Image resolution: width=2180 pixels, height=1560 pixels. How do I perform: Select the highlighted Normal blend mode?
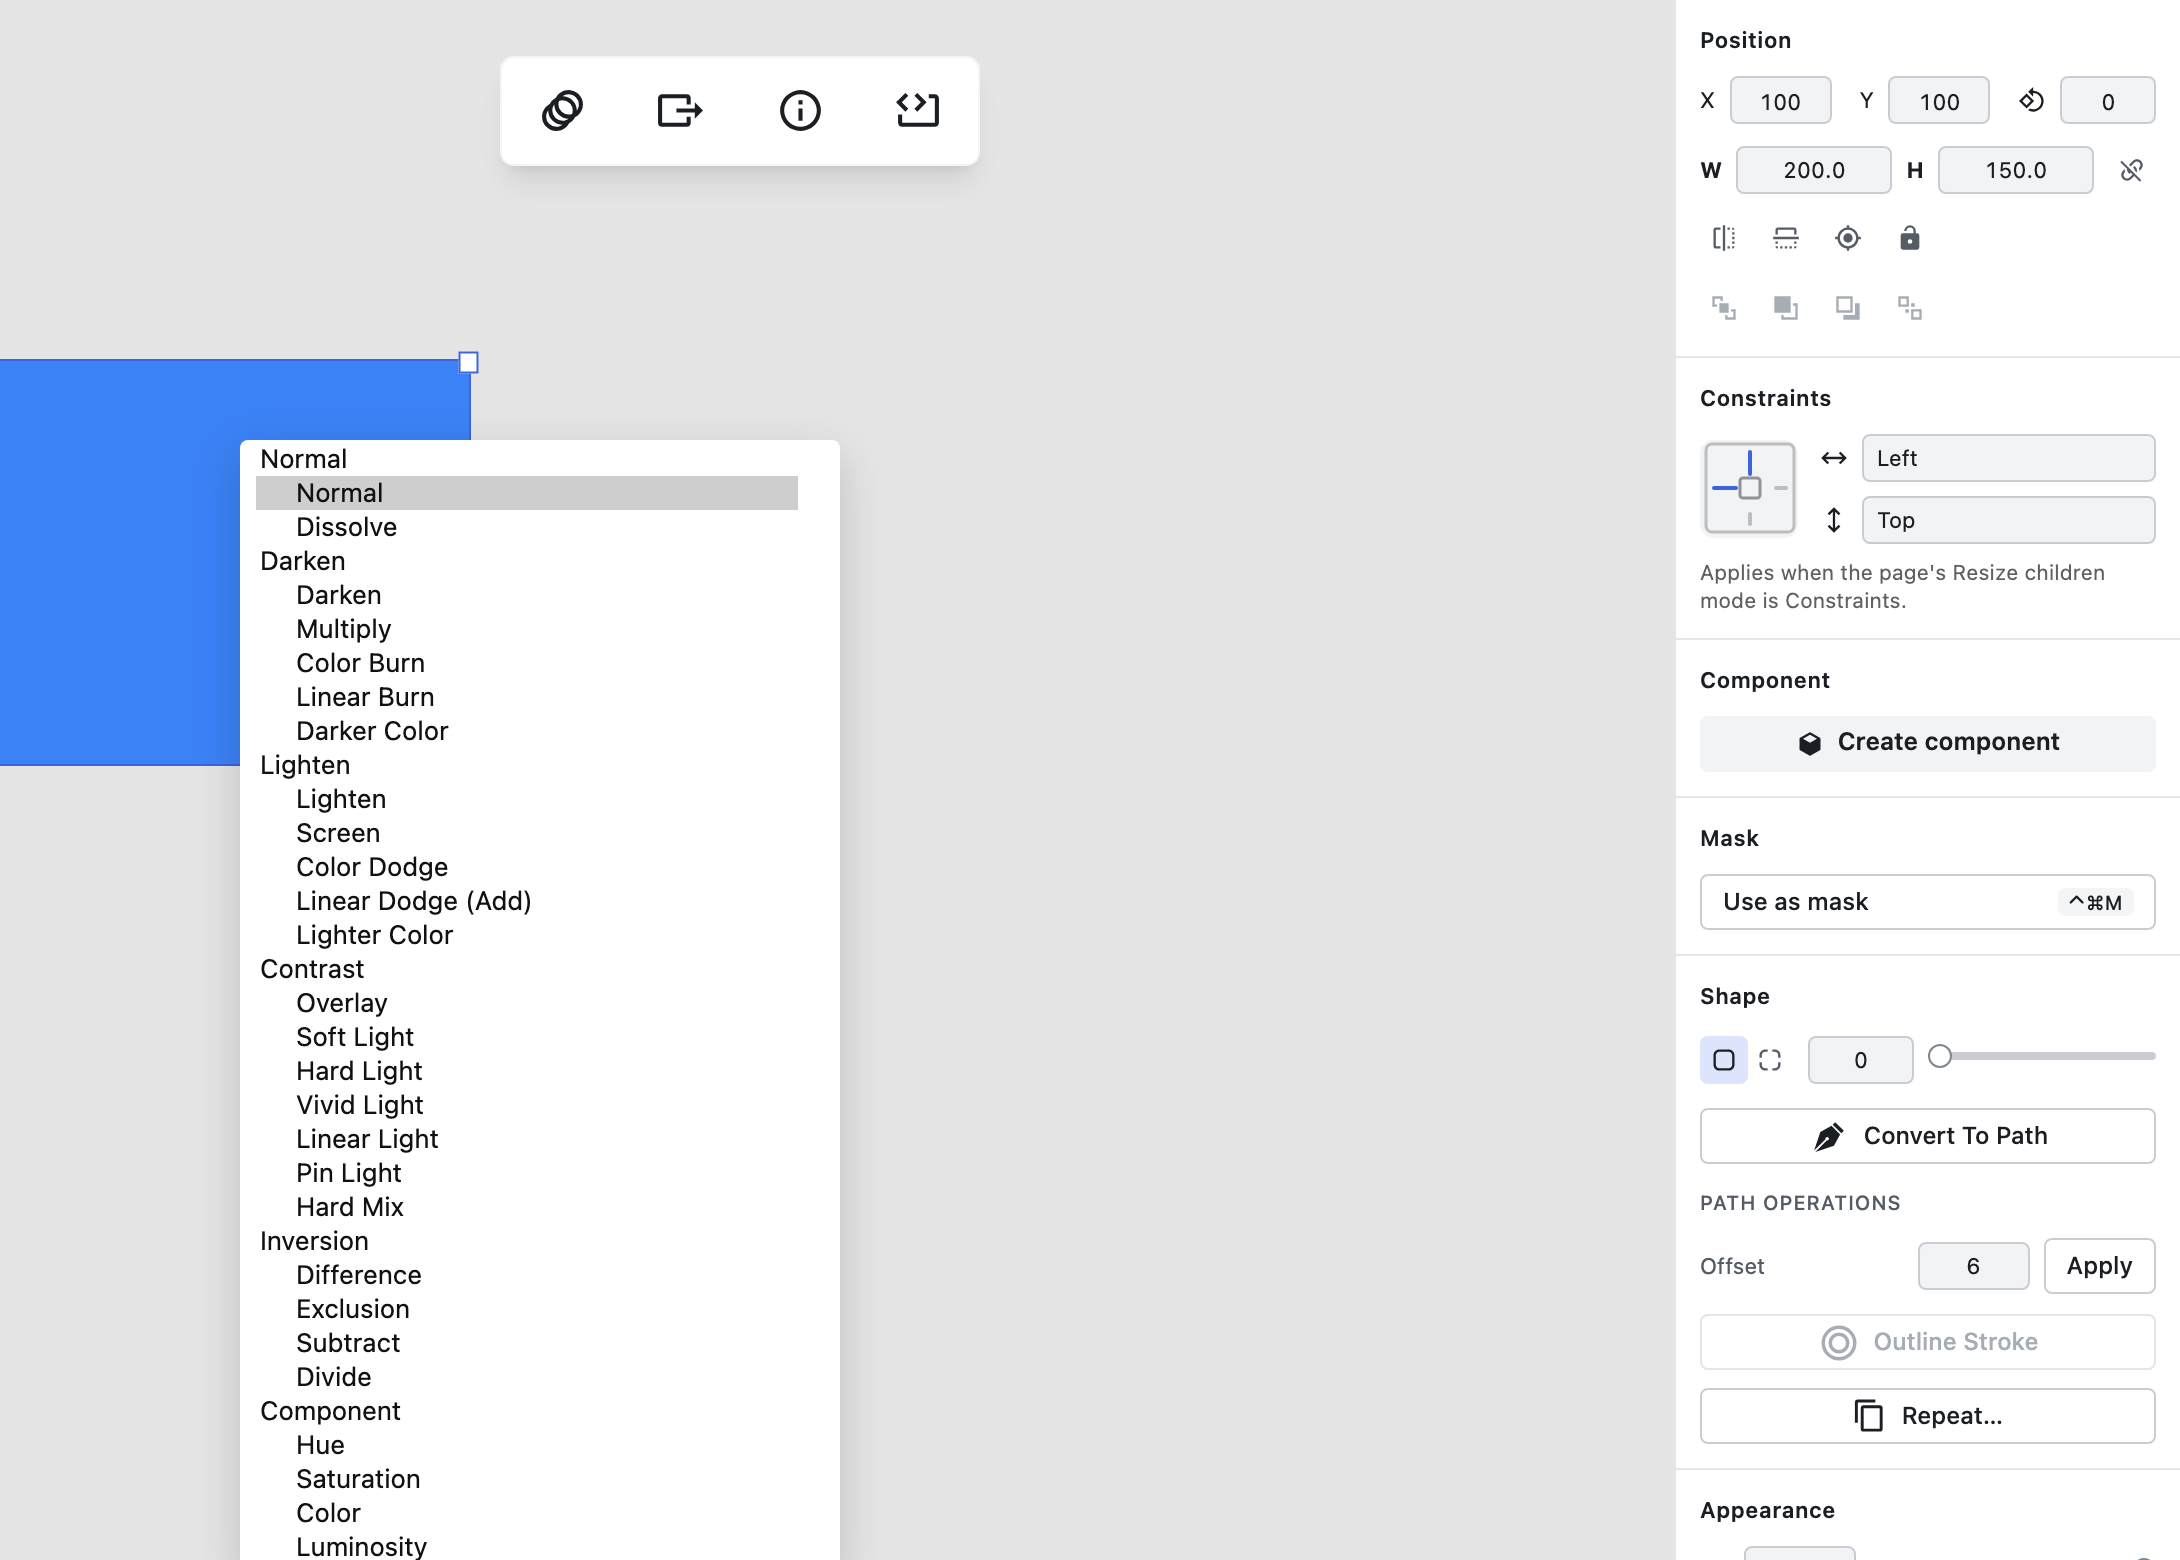[527, 493]
